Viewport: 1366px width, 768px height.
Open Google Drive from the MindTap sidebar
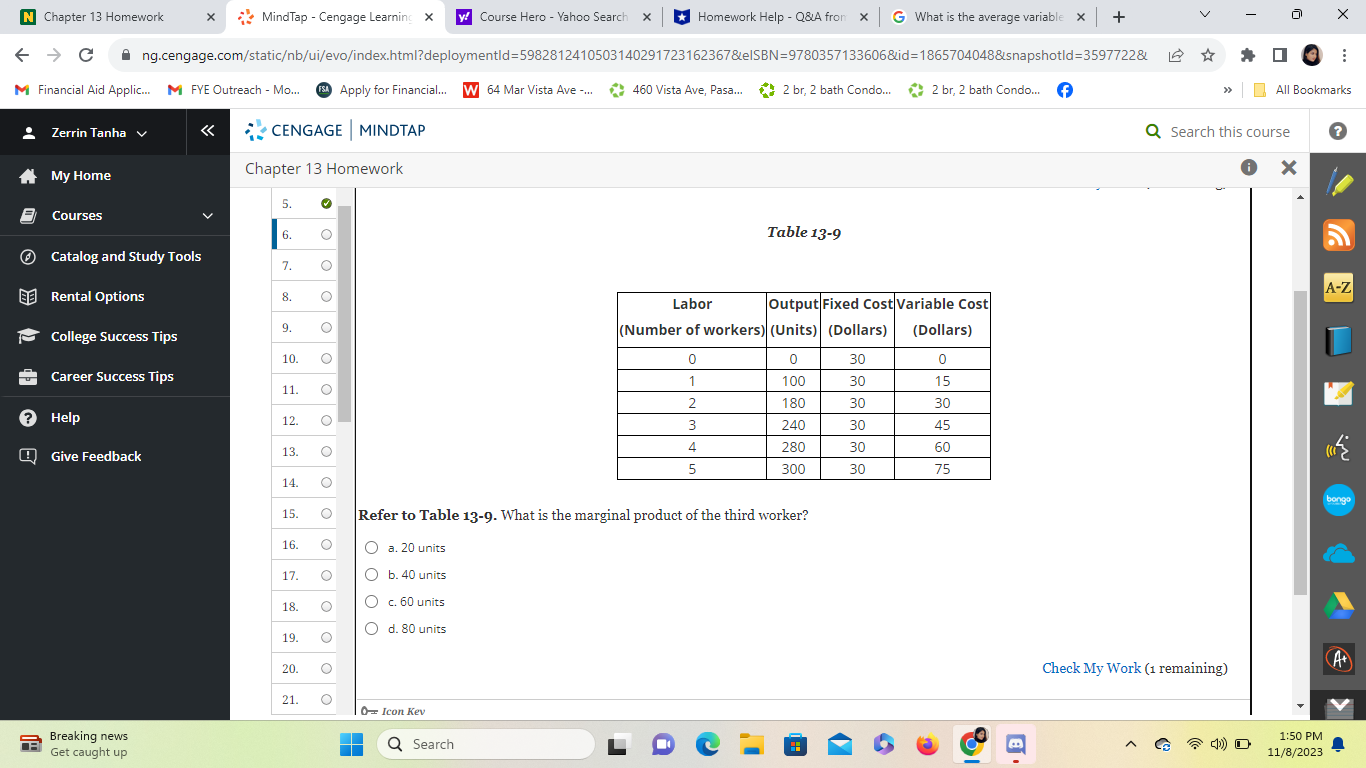(x=1338, y=605)
